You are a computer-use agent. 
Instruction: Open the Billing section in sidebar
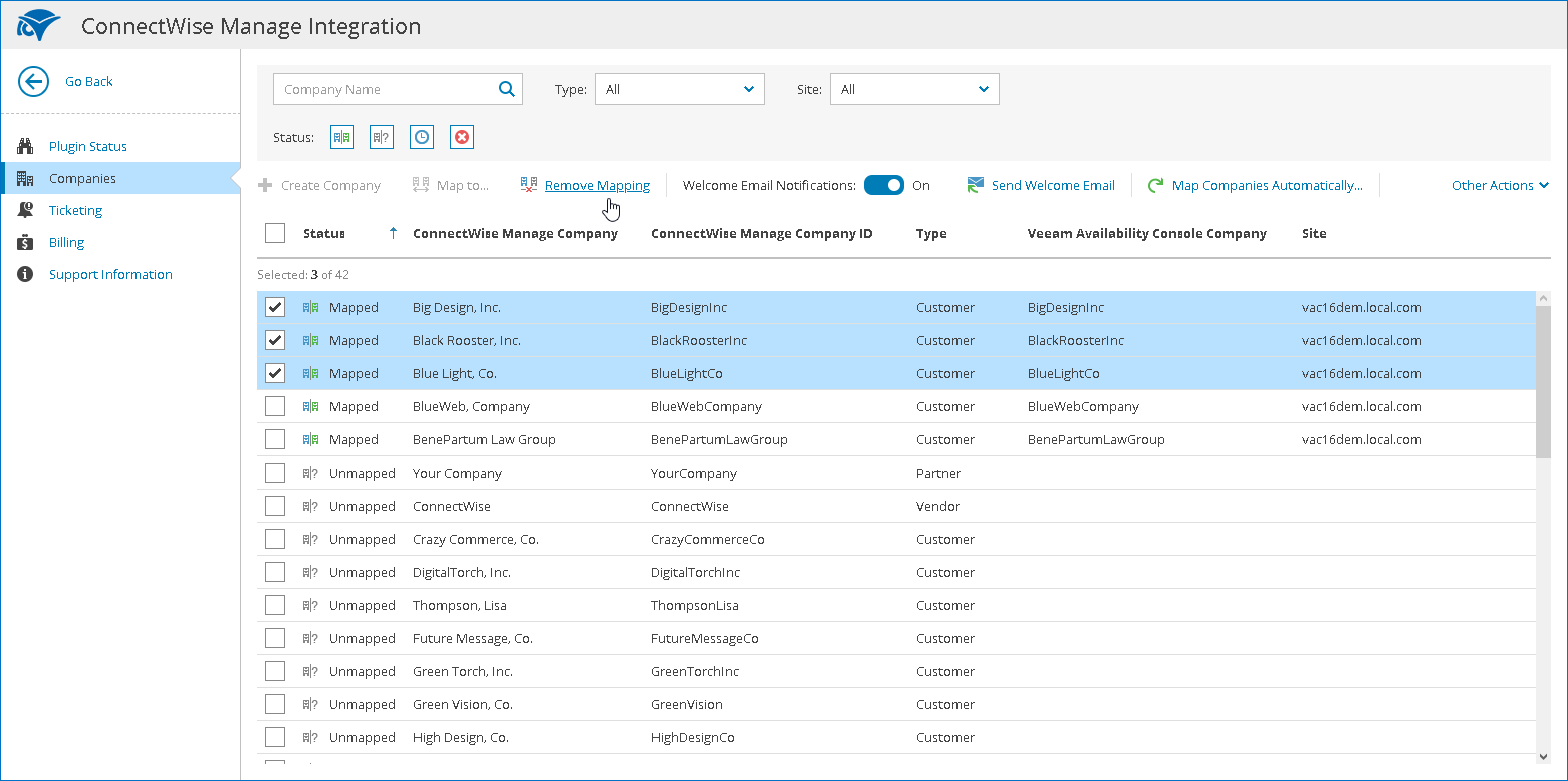pyautogui.click(x=66, y=242)
